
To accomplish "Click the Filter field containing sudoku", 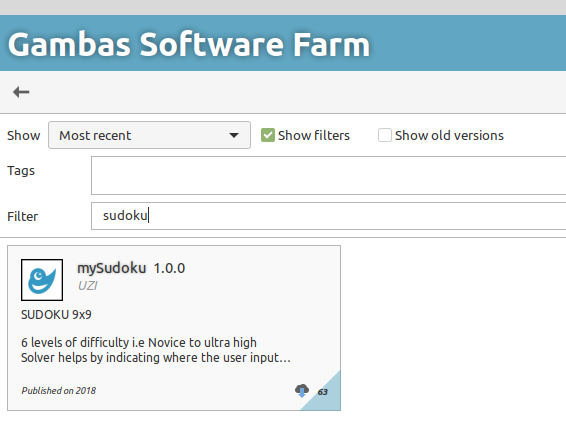I will pos(328,216).
